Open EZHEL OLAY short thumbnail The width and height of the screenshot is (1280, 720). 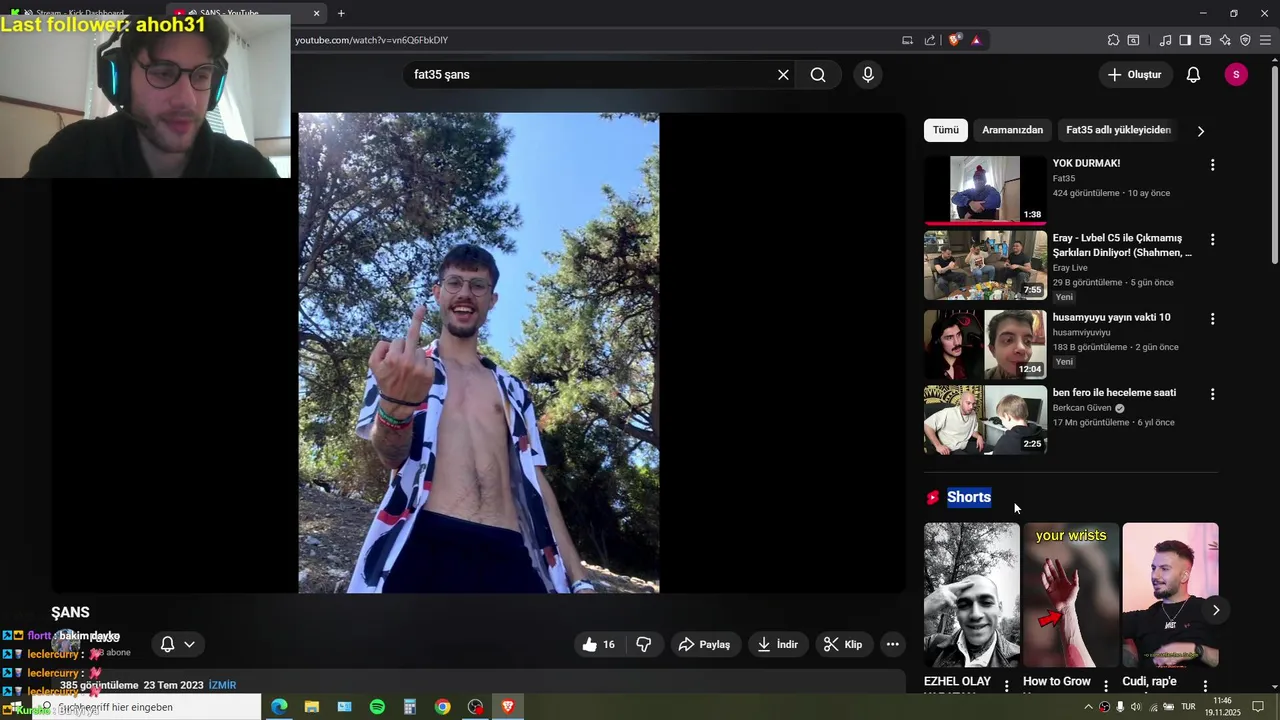972,595
